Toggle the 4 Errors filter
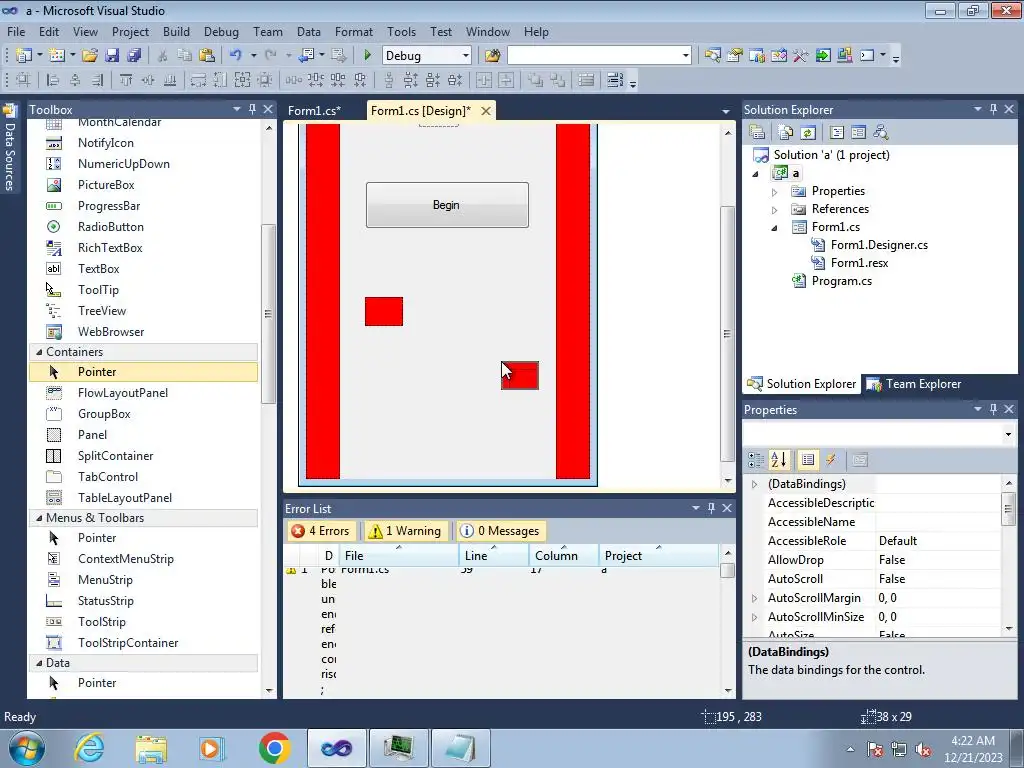Screen dimensions: 1024x768 tap(321, 531)
